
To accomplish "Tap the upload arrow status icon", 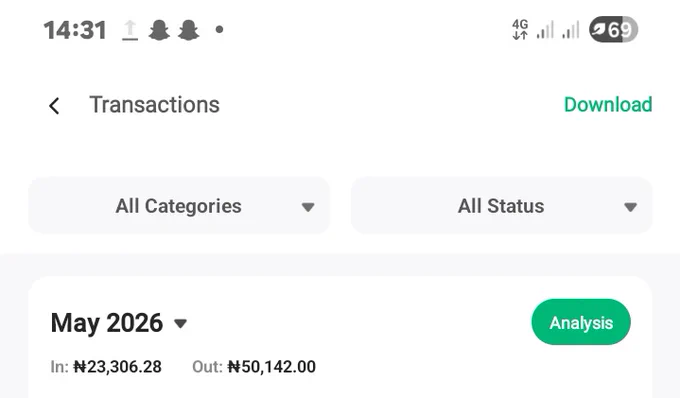I will pos(130,30).
